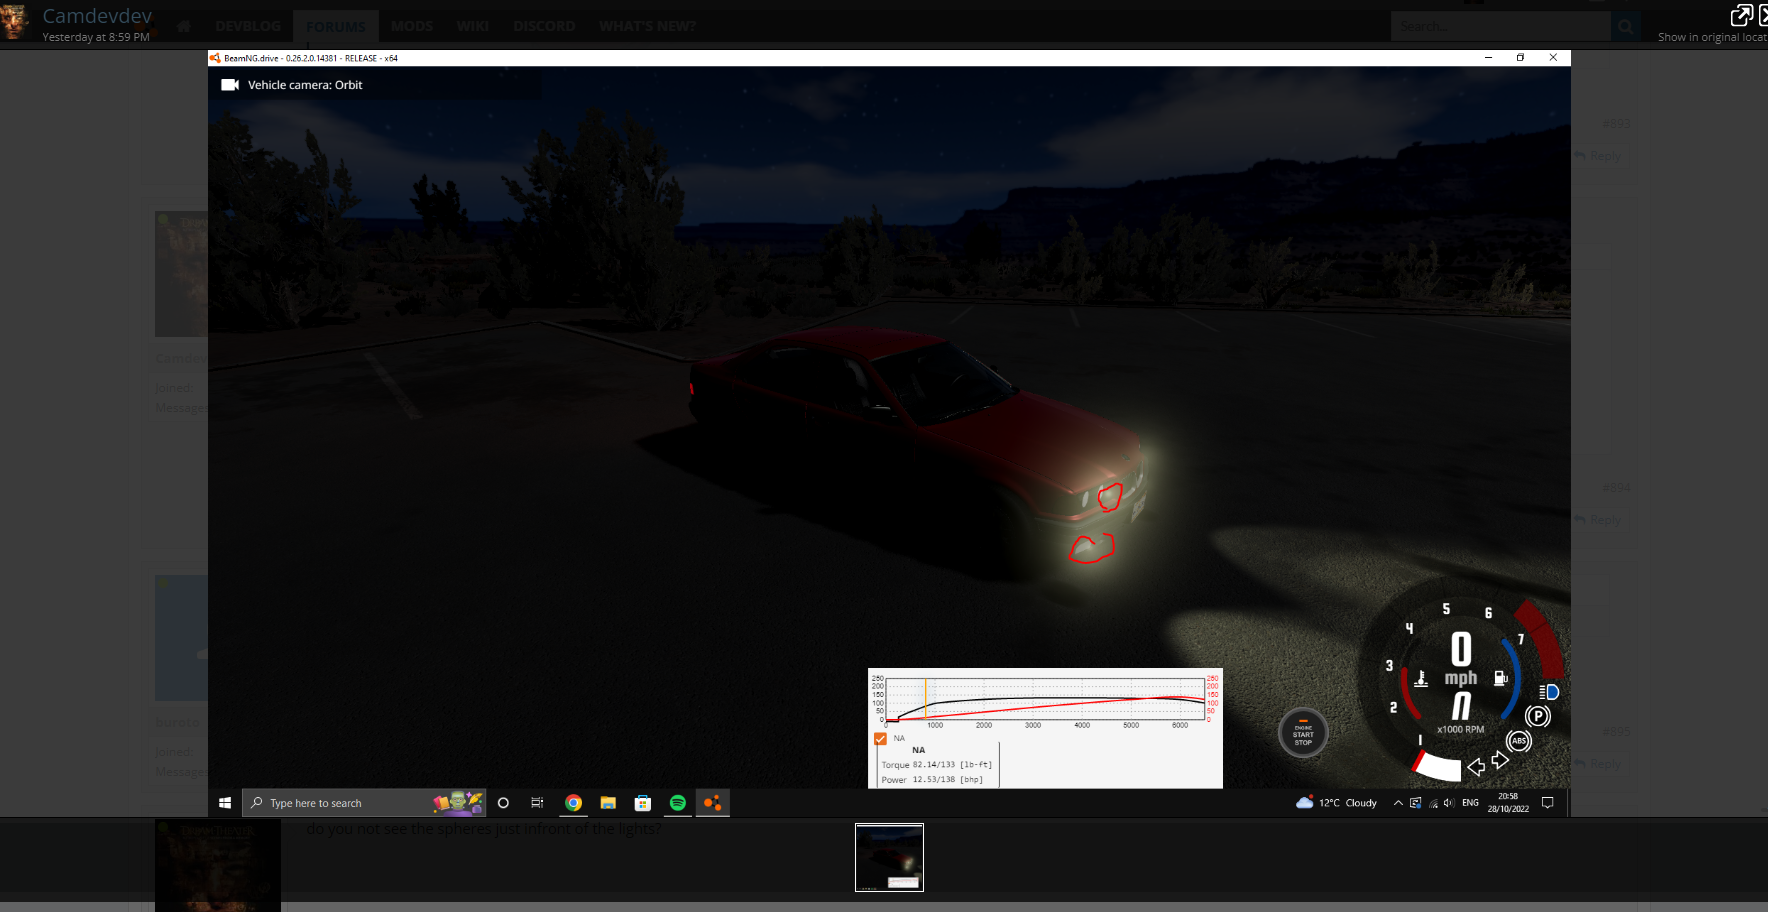
Task: Open the notification center icon
Action: (x=1547, y=803)
